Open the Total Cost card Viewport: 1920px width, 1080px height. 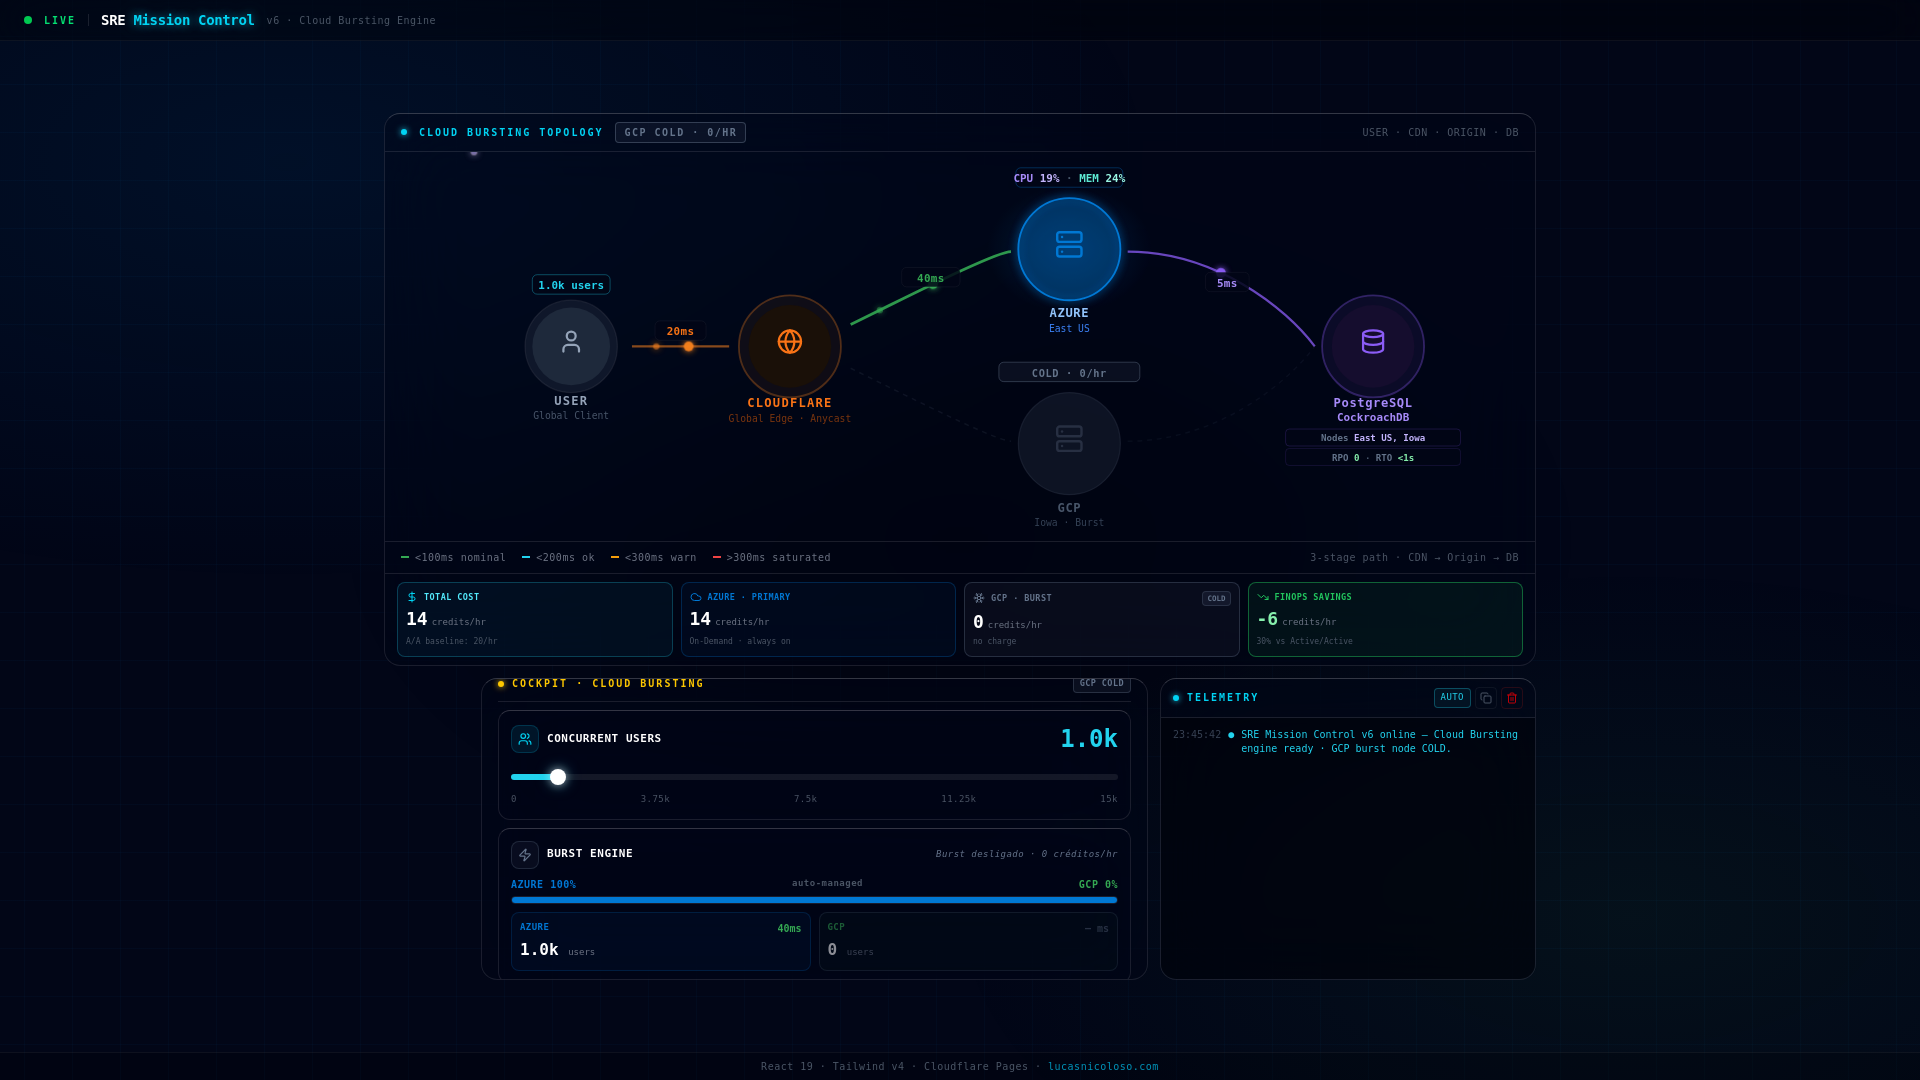[x=535, y=620]
